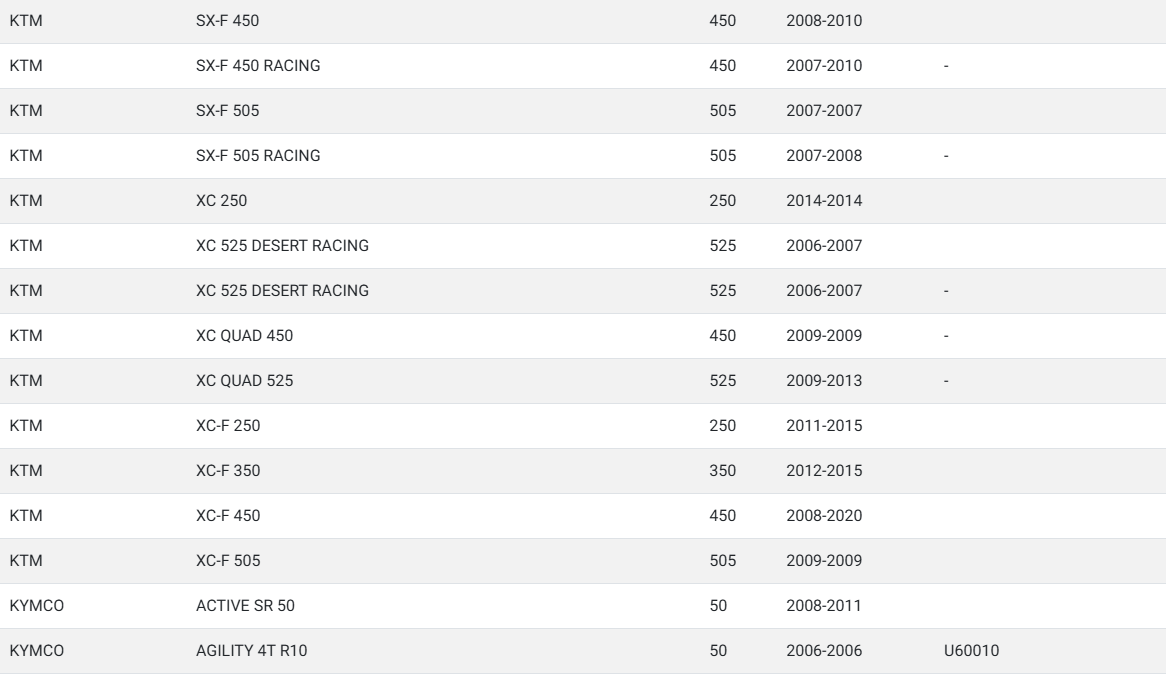Click the ACTIVE SR 50 model name
The width and height of the screenshot is (1166, 675).
(245, 606)
